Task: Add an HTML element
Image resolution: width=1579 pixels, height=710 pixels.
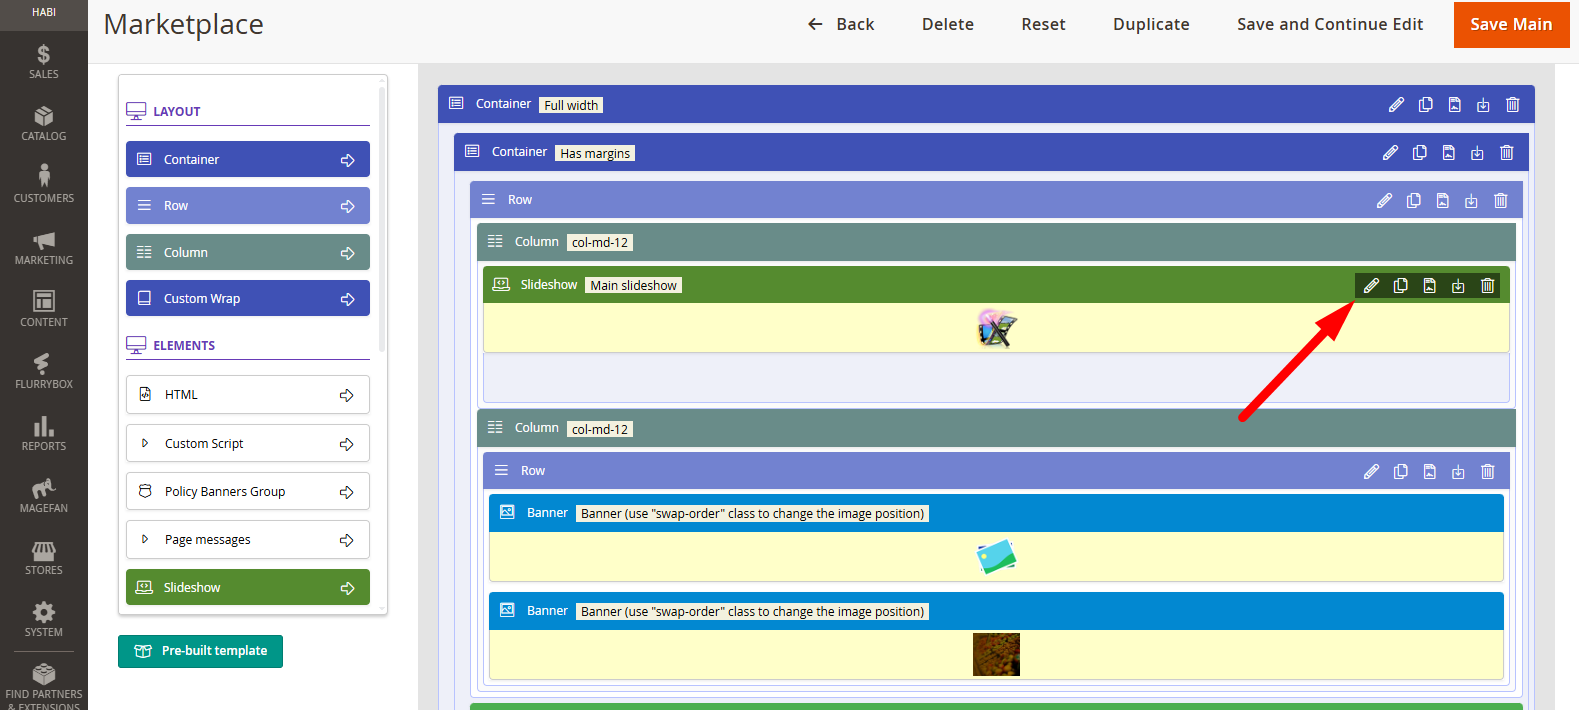Action: [x=248, y=394]
